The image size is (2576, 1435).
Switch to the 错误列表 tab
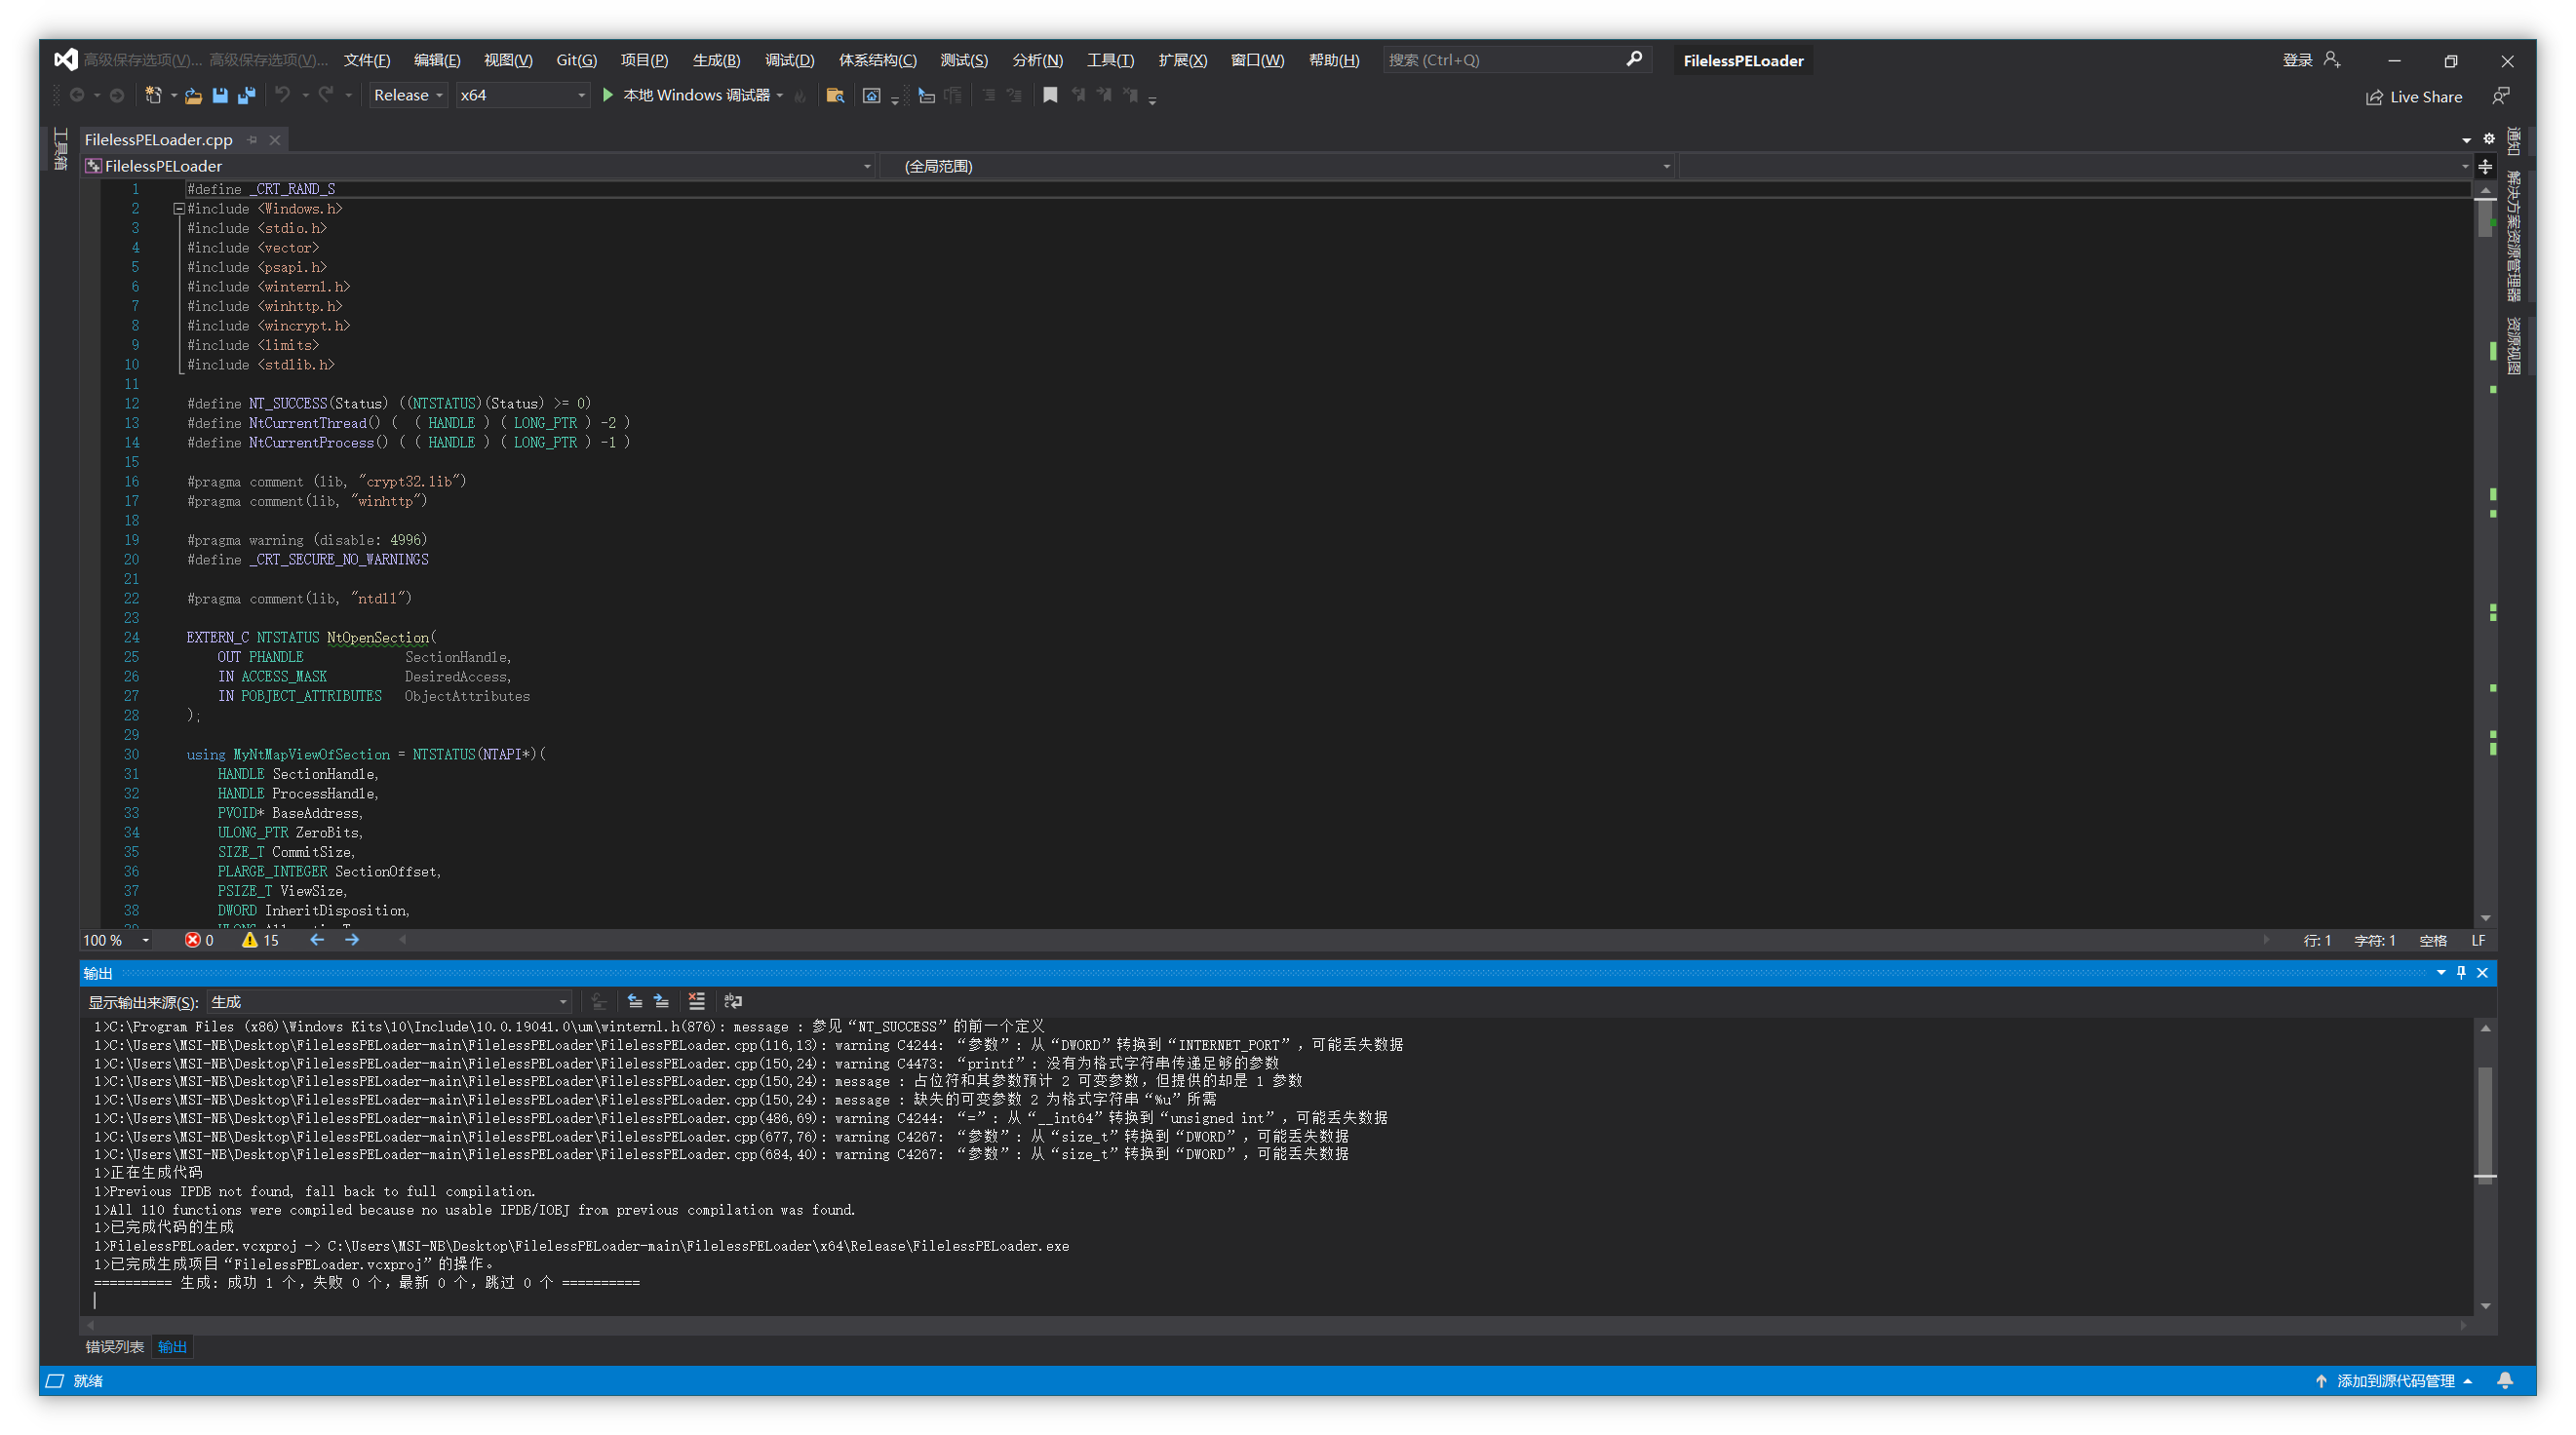point(114,1346)
